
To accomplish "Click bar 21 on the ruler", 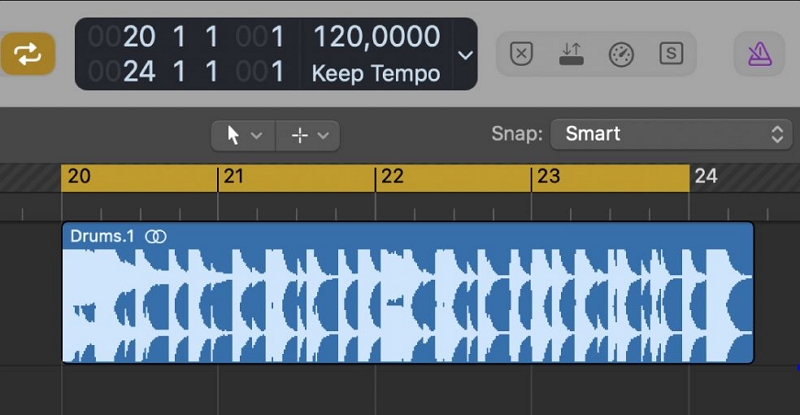I will [x=233, y=176].
